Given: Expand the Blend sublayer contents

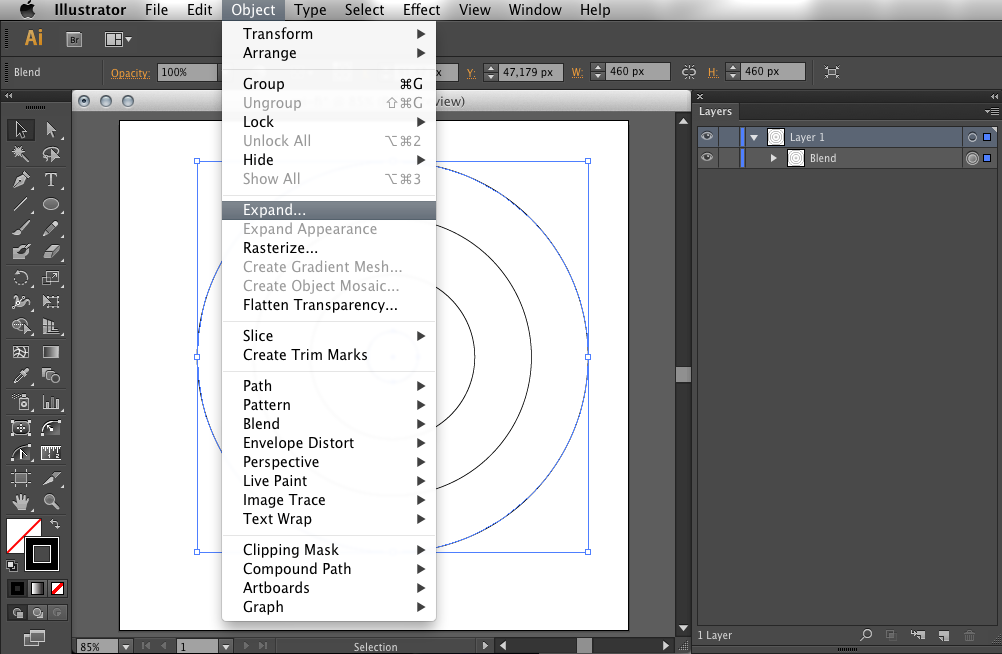Looking at the screenshot, I should (773, 158).
